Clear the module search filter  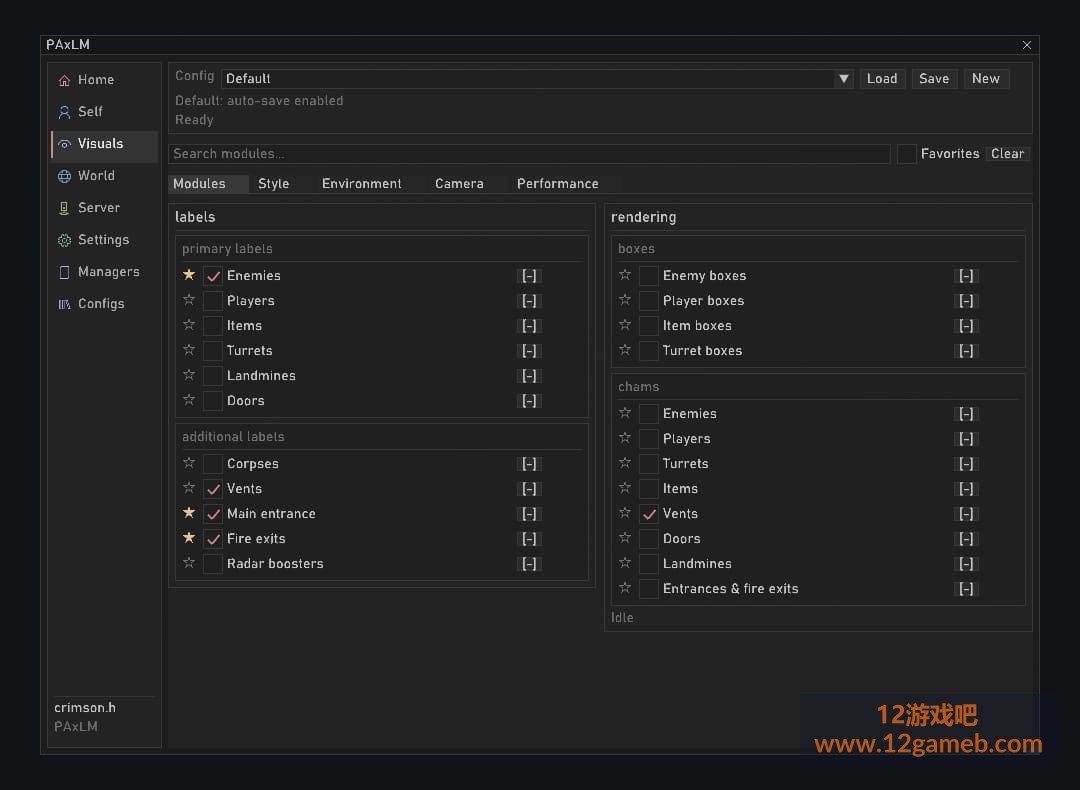[x=1008, y=154]
